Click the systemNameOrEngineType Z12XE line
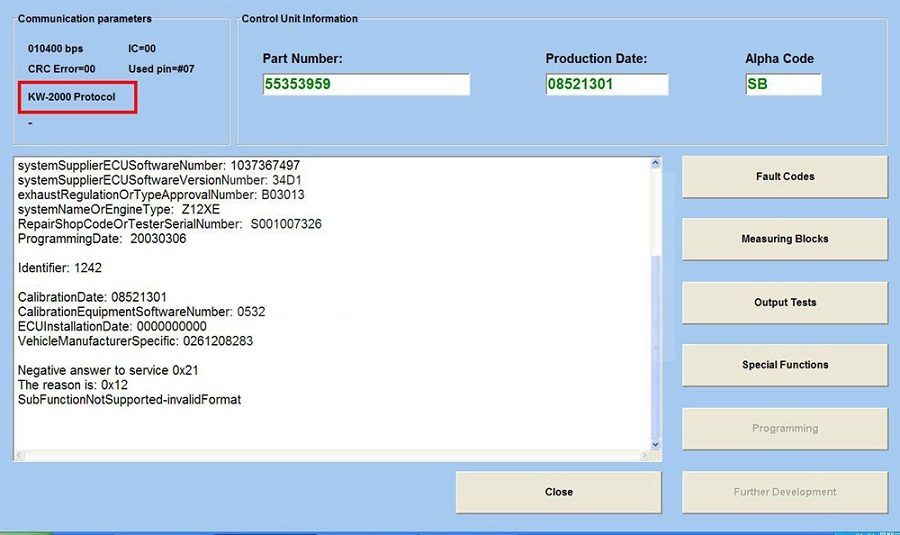The width and height of the screenshot is (900, 535). click(x=119, y=209)
